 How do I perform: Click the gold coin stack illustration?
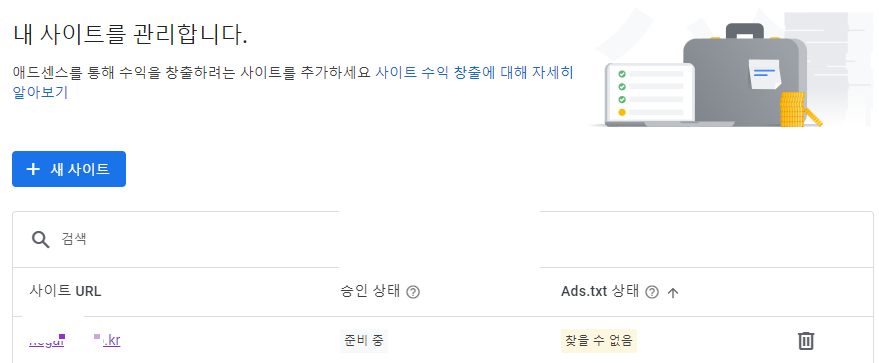pos(797,110)
